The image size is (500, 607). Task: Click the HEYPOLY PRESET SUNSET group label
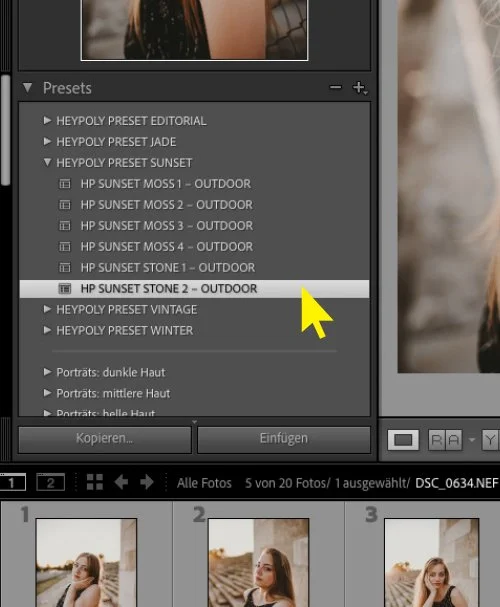pos(124,163)
